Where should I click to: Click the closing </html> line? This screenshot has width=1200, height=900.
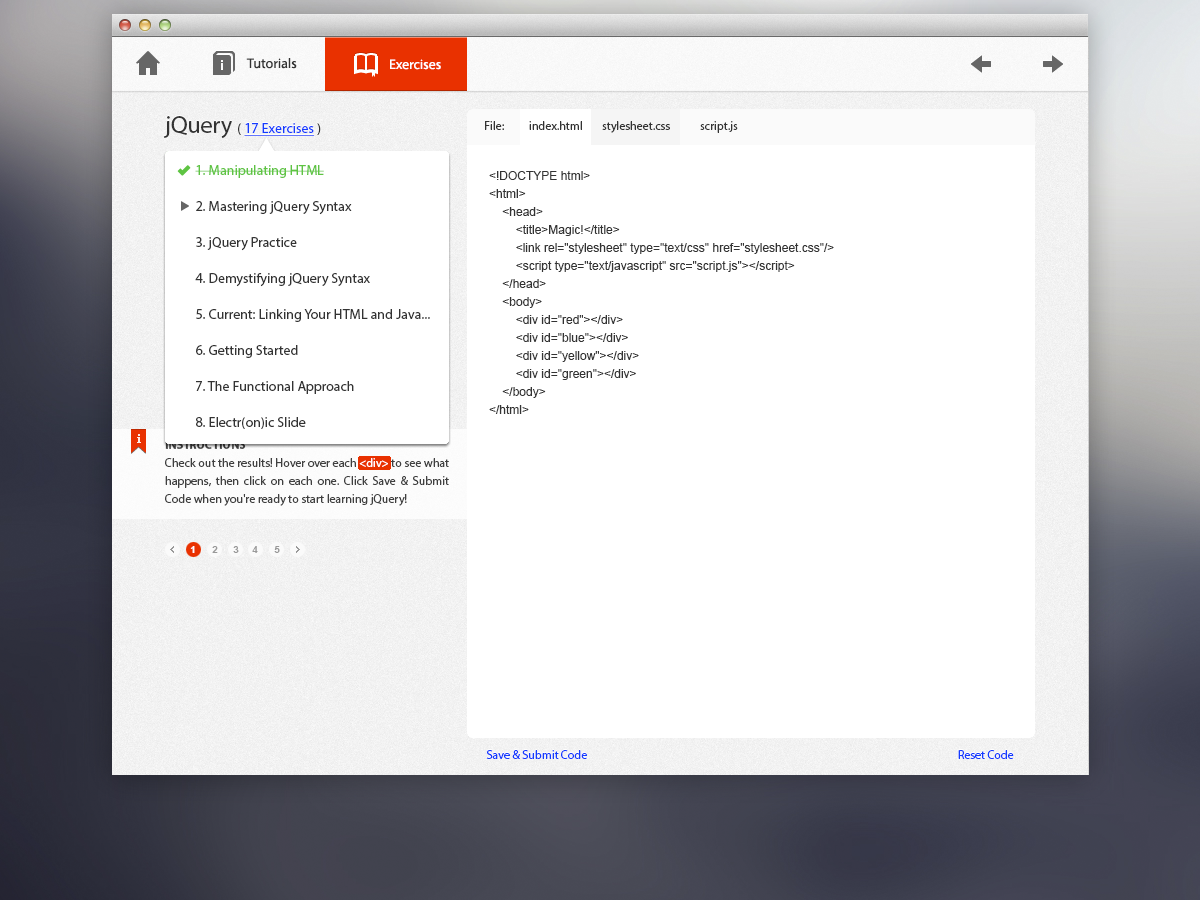pos(509,410)
